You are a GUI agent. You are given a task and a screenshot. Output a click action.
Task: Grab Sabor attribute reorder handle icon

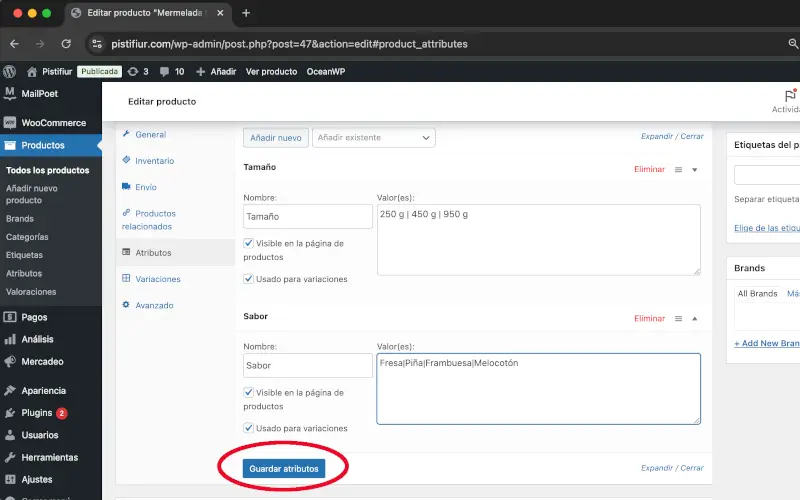pos(678,319)
